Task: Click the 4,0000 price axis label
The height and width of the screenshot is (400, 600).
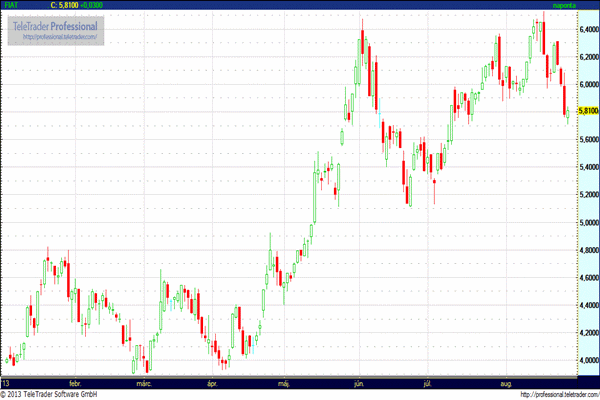Action: point(588,359)
